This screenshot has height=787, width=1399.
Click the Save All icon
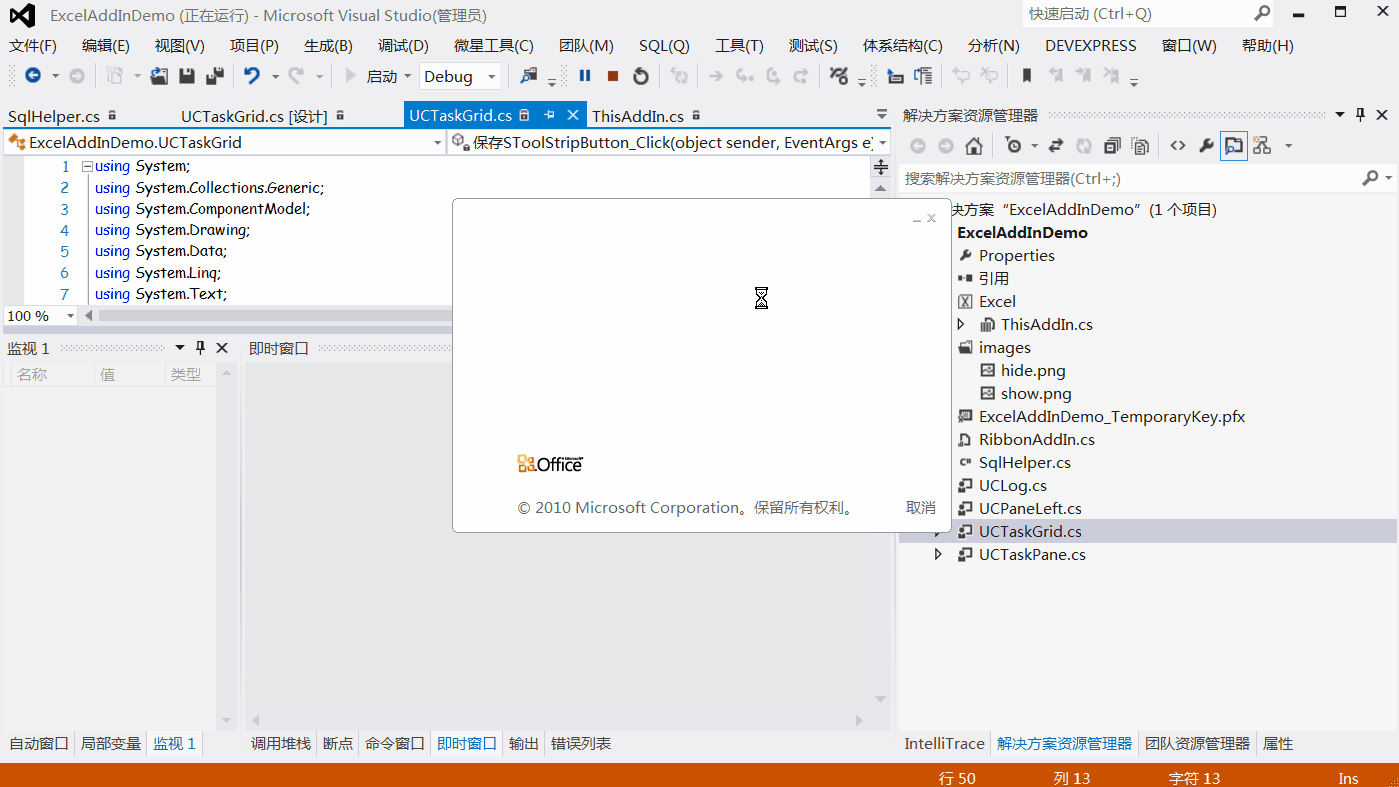pos(215,76)
